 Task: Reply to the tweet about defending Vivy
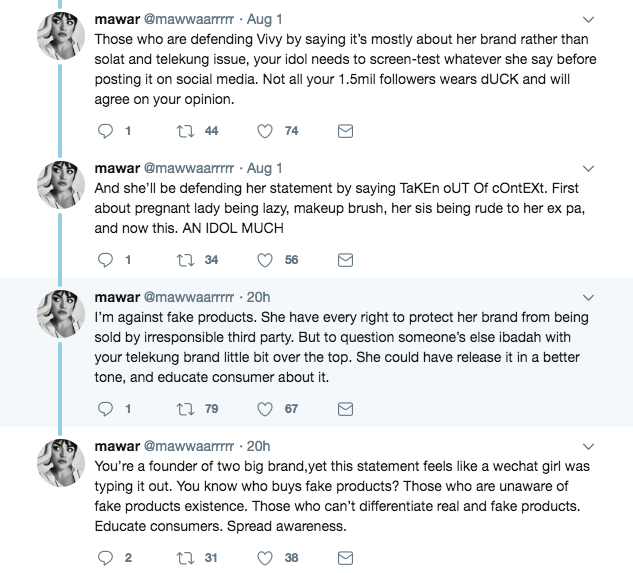[108, 130]
